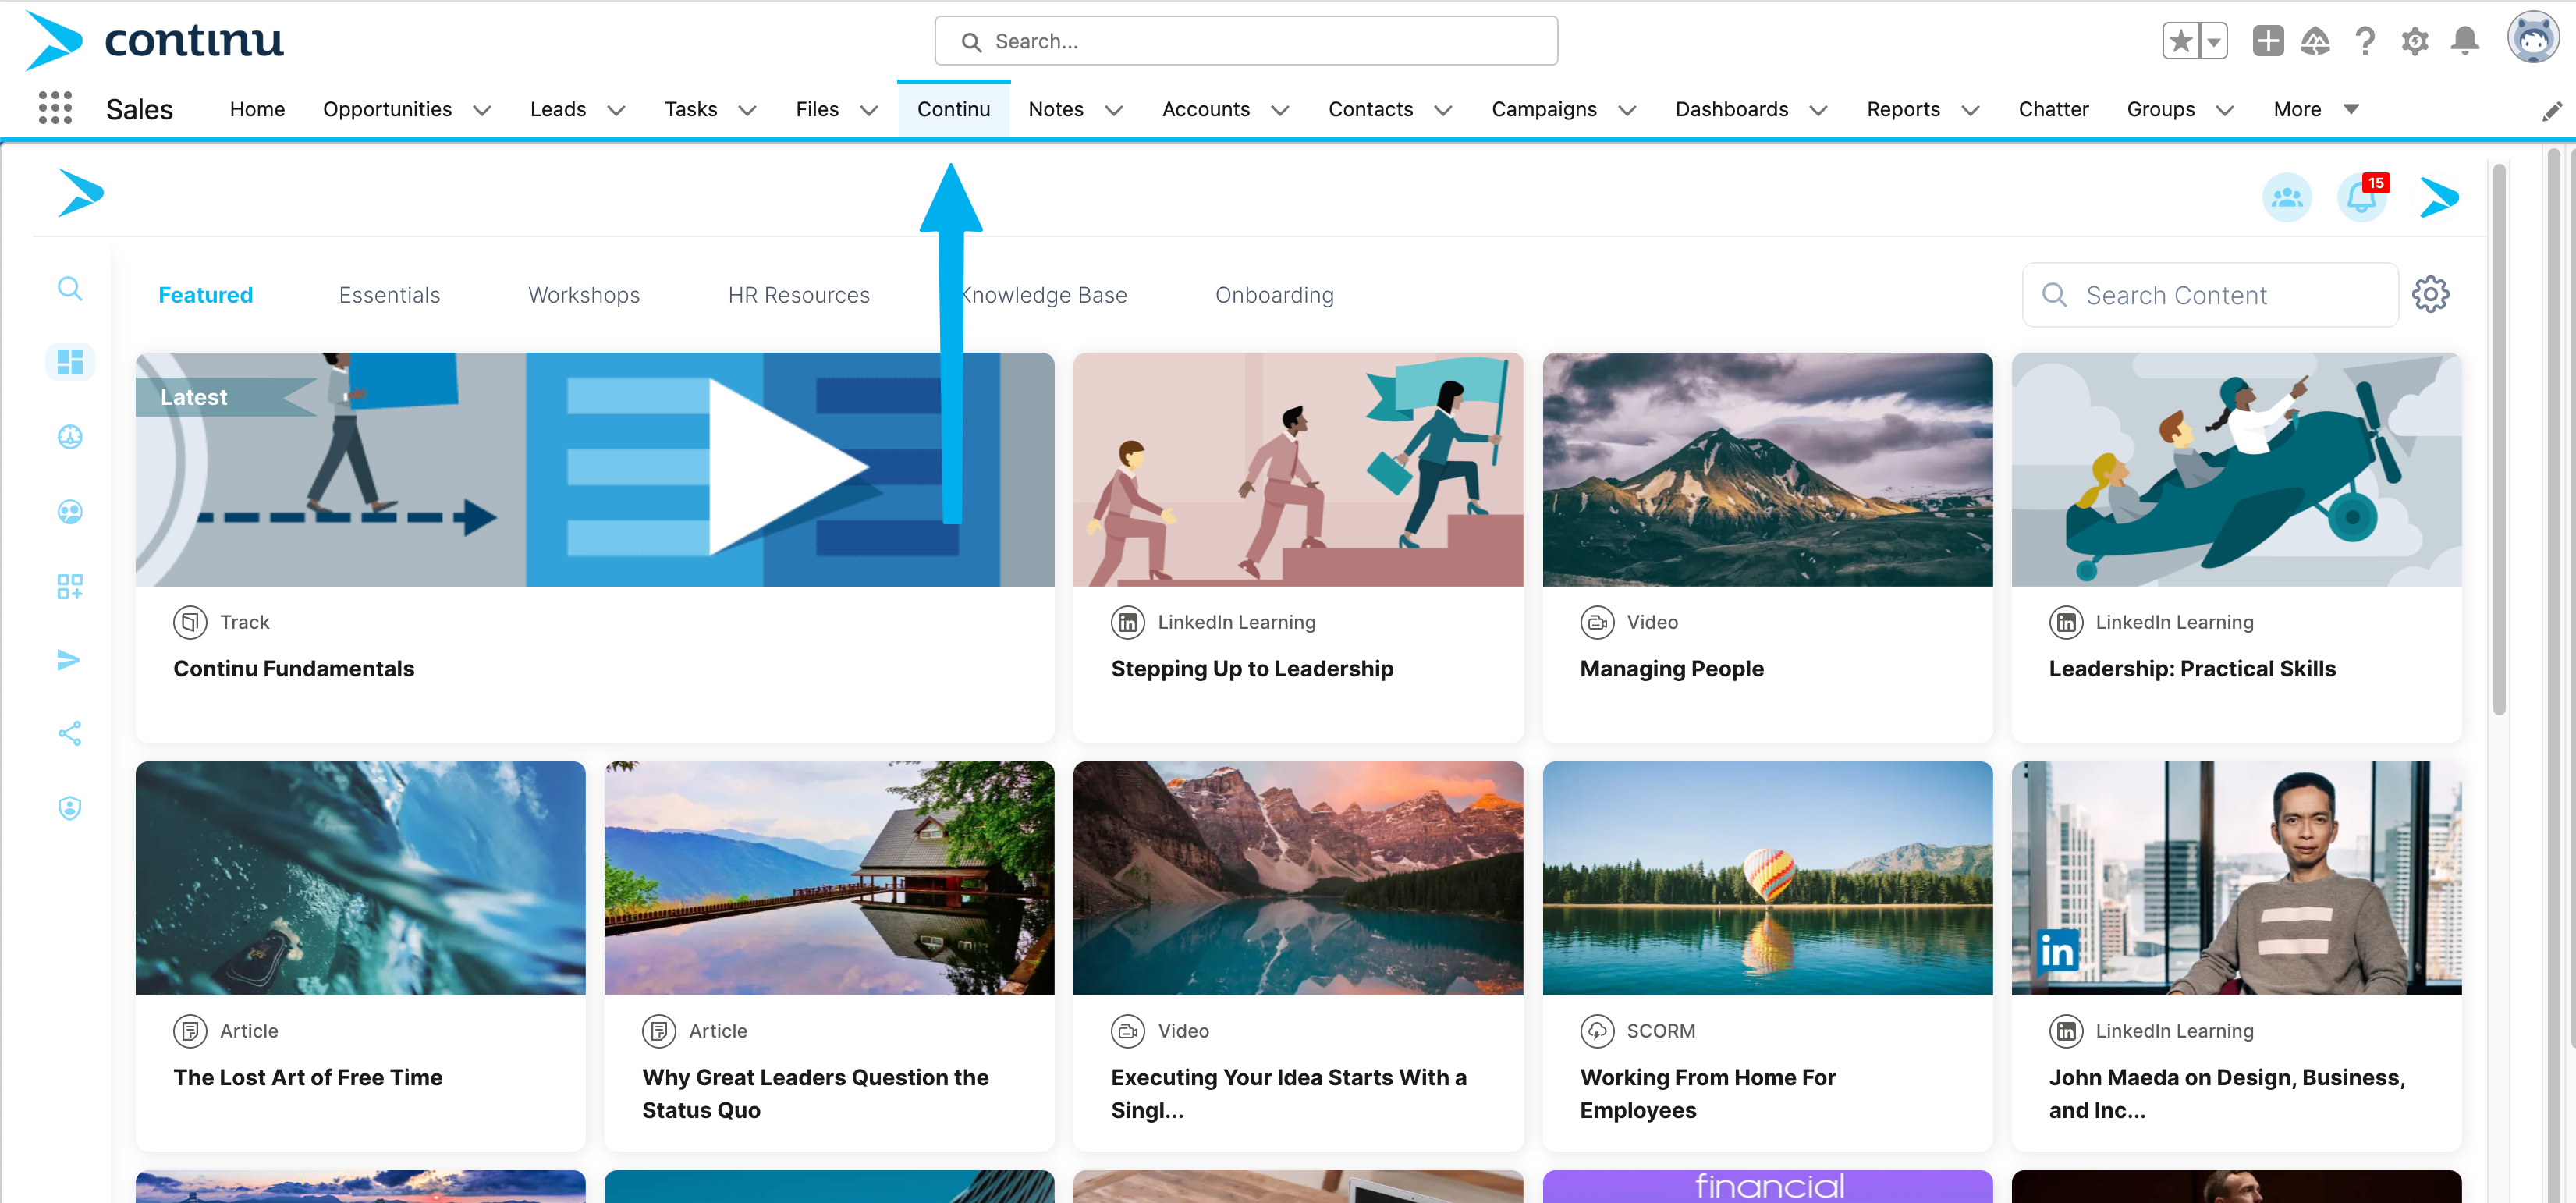Open the Managing People video title
Viewport: 2576px width, 1203px height.
pos(1671,668)
